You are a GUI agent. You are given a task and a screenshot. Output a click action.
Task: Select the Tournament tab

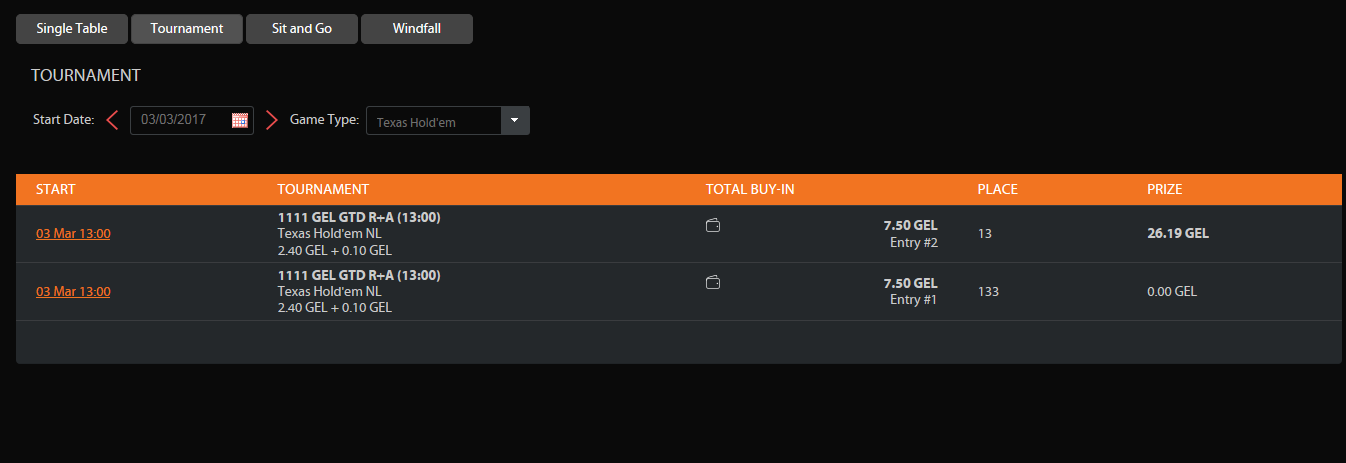[187, 29]
